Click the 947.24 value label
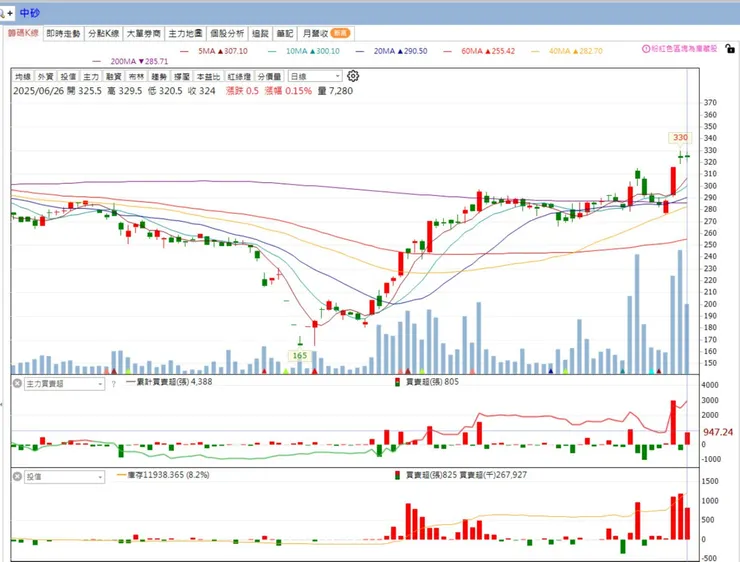Viewport: 740px width, 562px height. tap(718, 432)
